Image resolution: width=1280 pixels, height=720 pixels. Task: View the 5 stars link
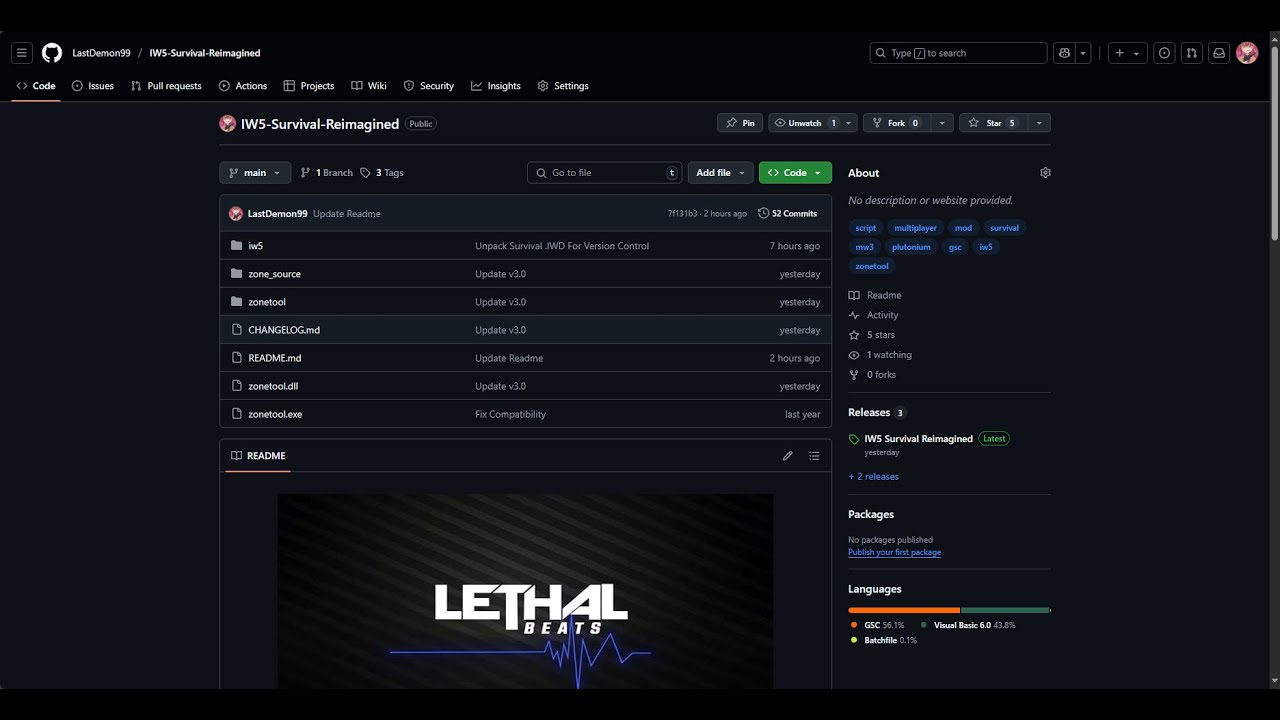coord(872,335)
